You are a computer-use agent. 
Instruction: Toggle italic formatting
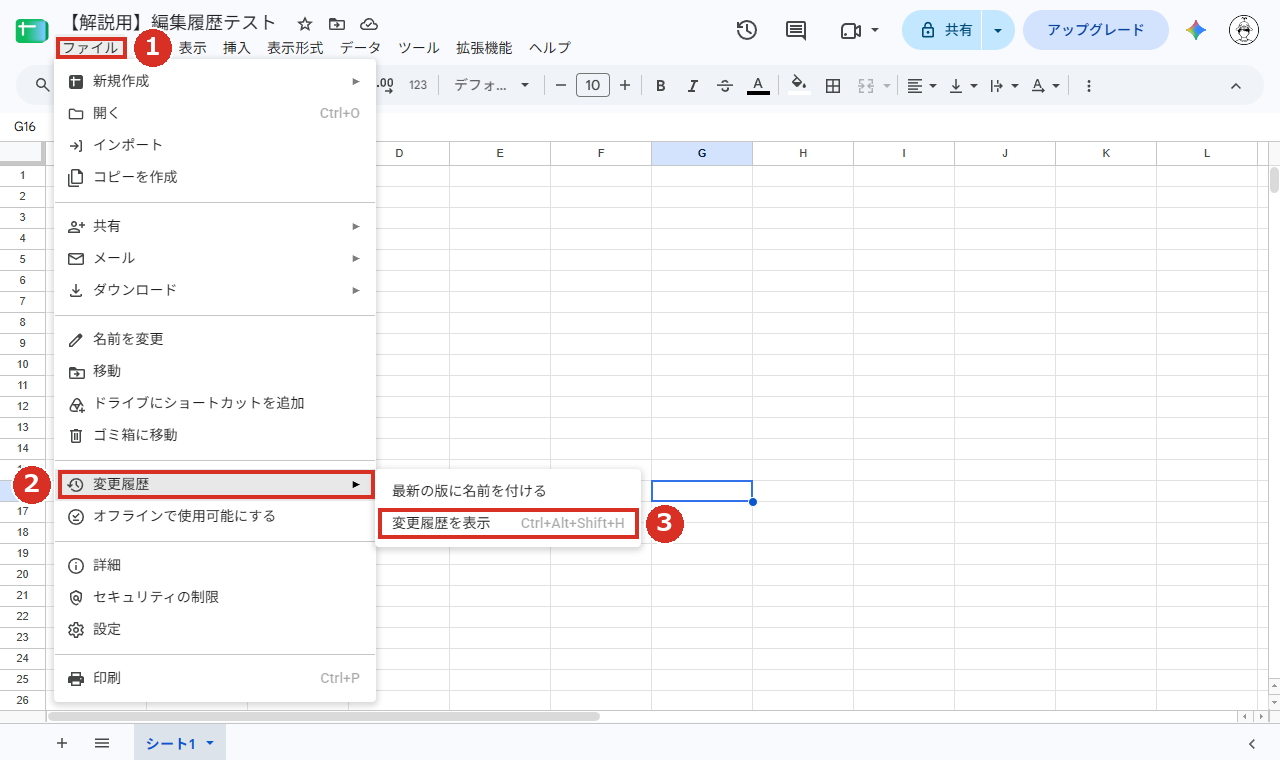[x=692, y=86]
